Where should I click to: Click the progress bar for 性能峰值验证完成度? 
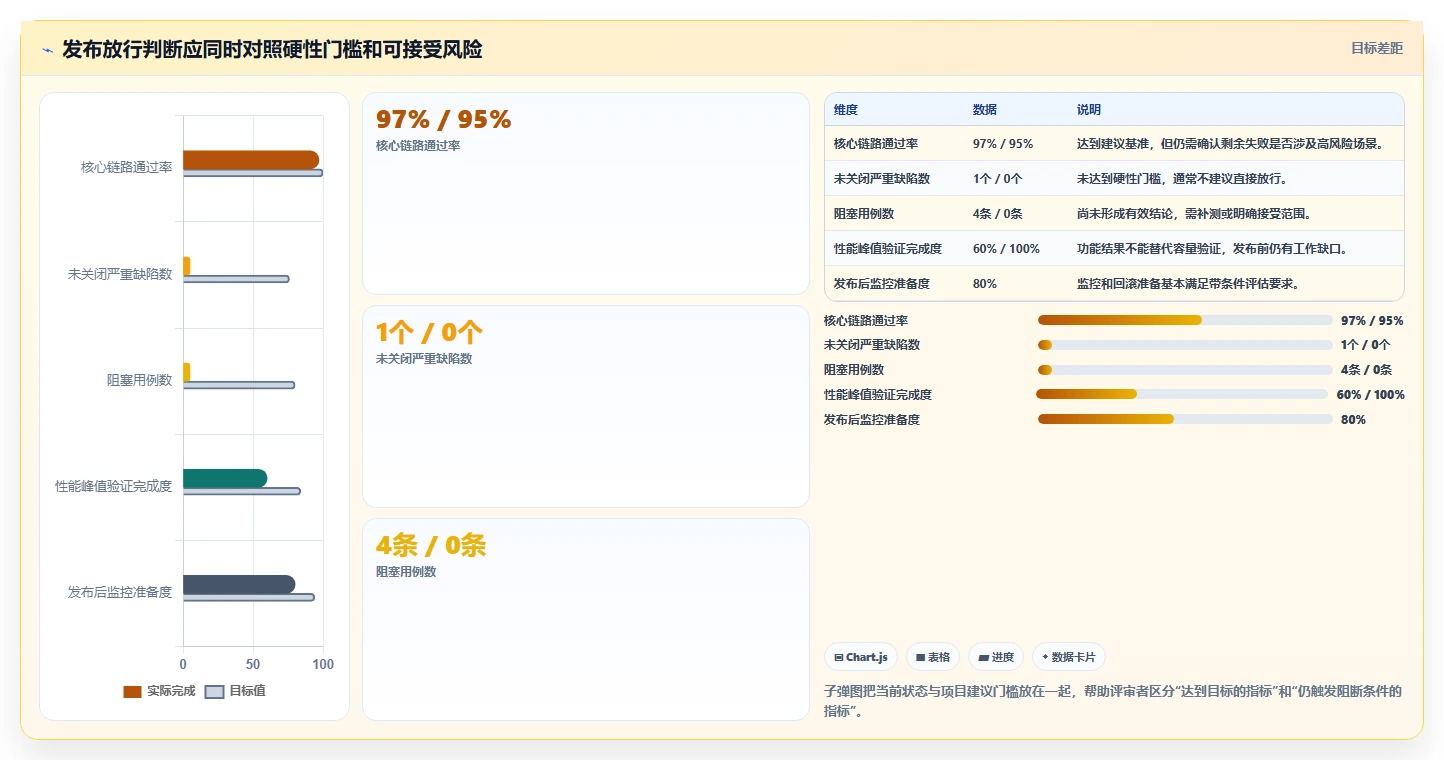[1182, 394]
